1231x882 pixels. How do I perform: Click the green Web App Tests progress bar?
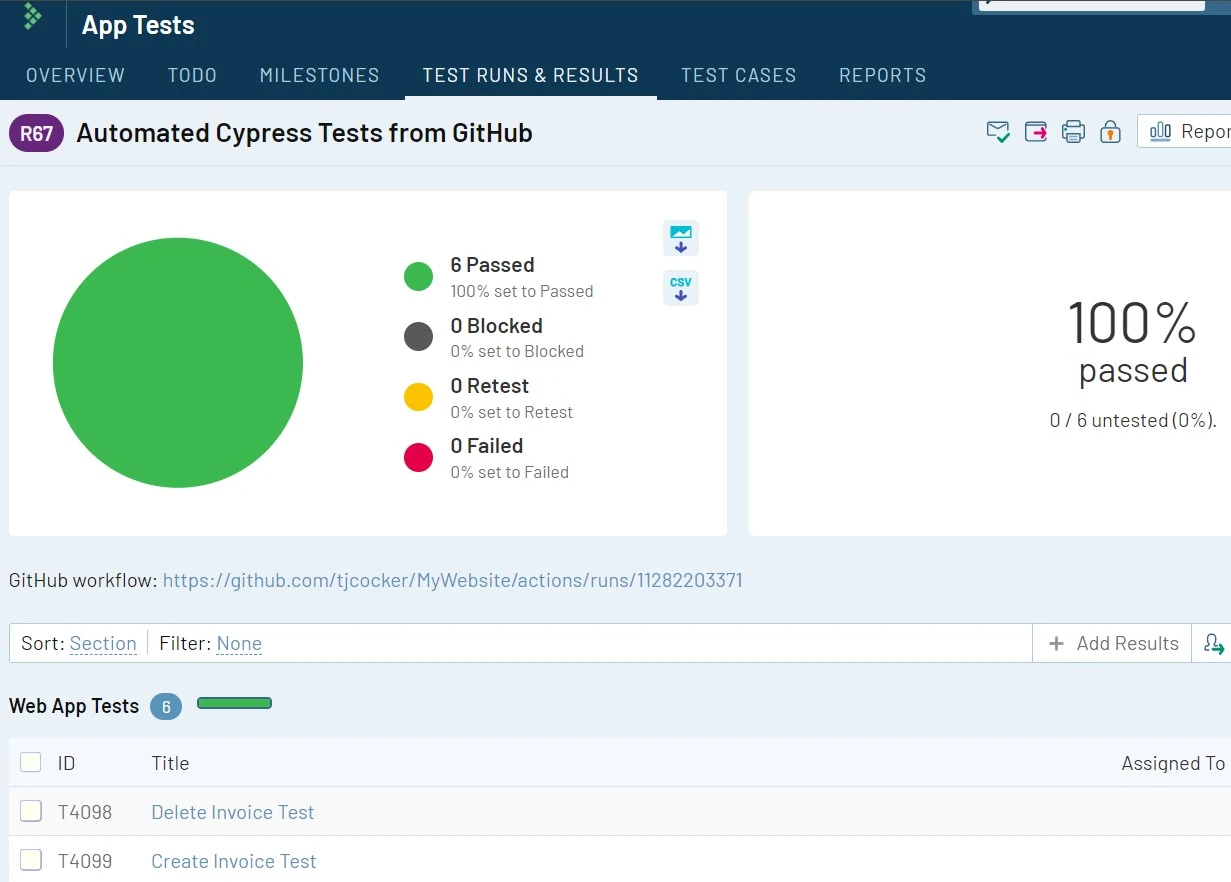tap(235, 704)
